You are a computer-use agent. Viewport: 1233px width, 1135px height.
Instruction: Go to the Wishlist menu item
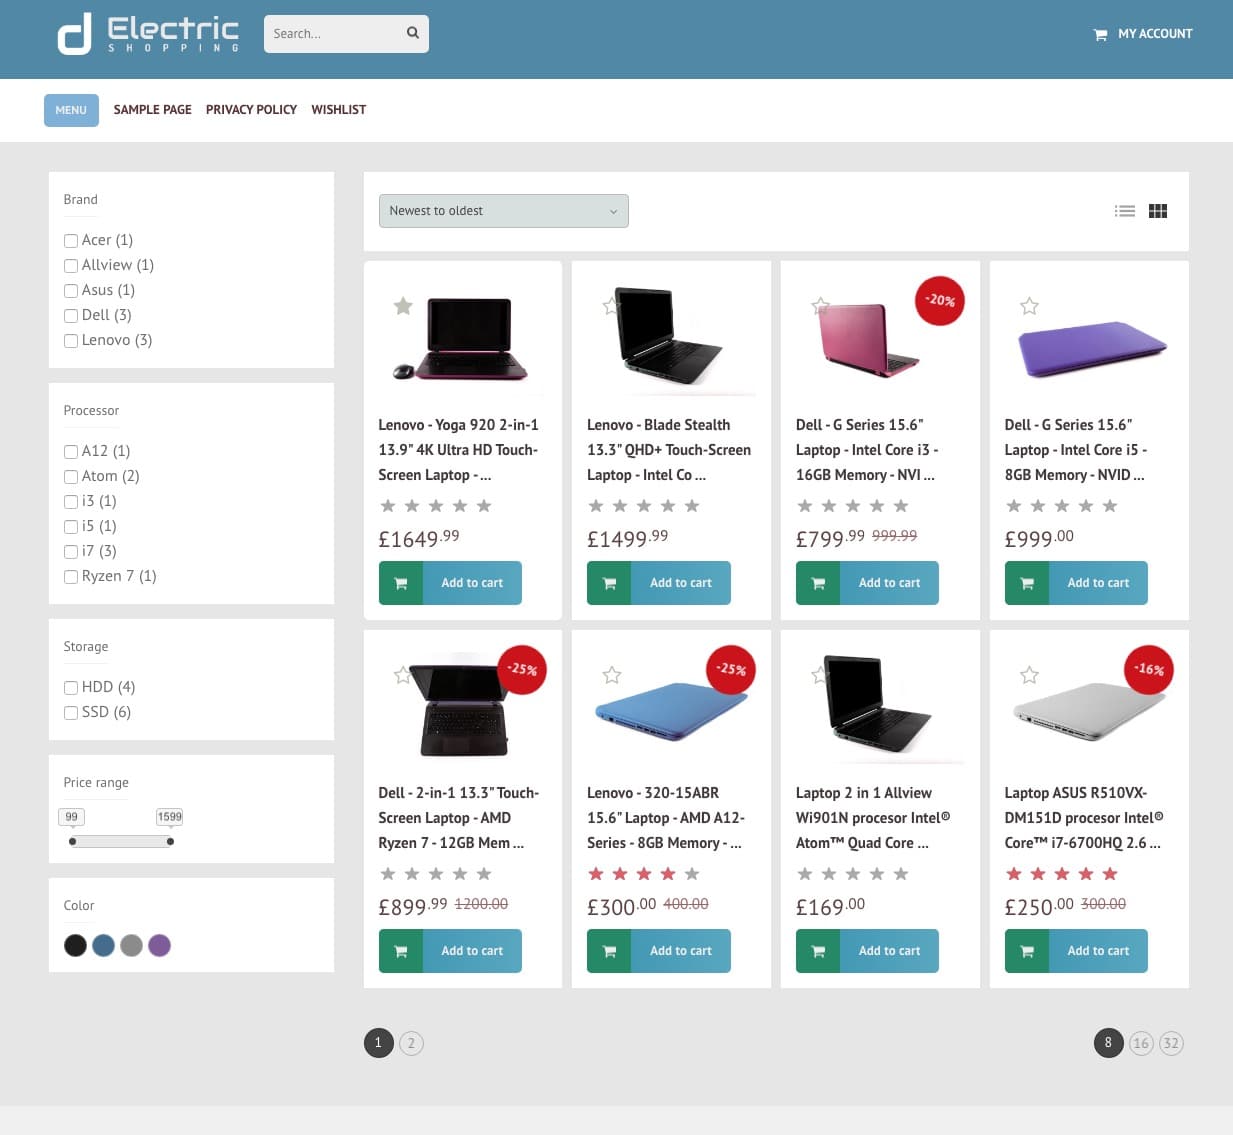click(338, 110)
